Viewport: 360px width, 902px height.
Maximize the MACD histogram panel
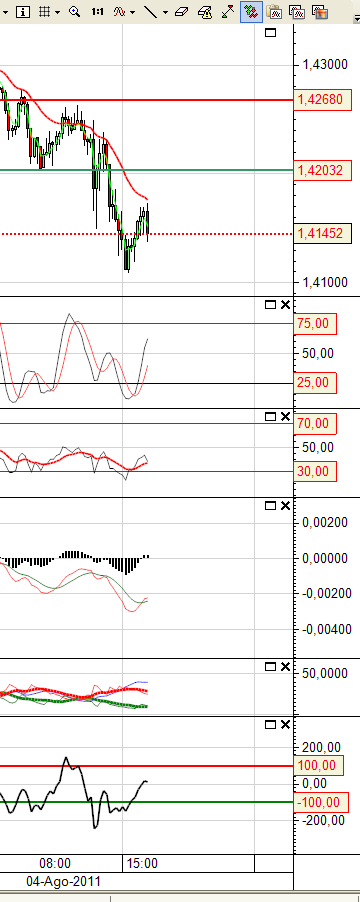(x=270, y=506)
